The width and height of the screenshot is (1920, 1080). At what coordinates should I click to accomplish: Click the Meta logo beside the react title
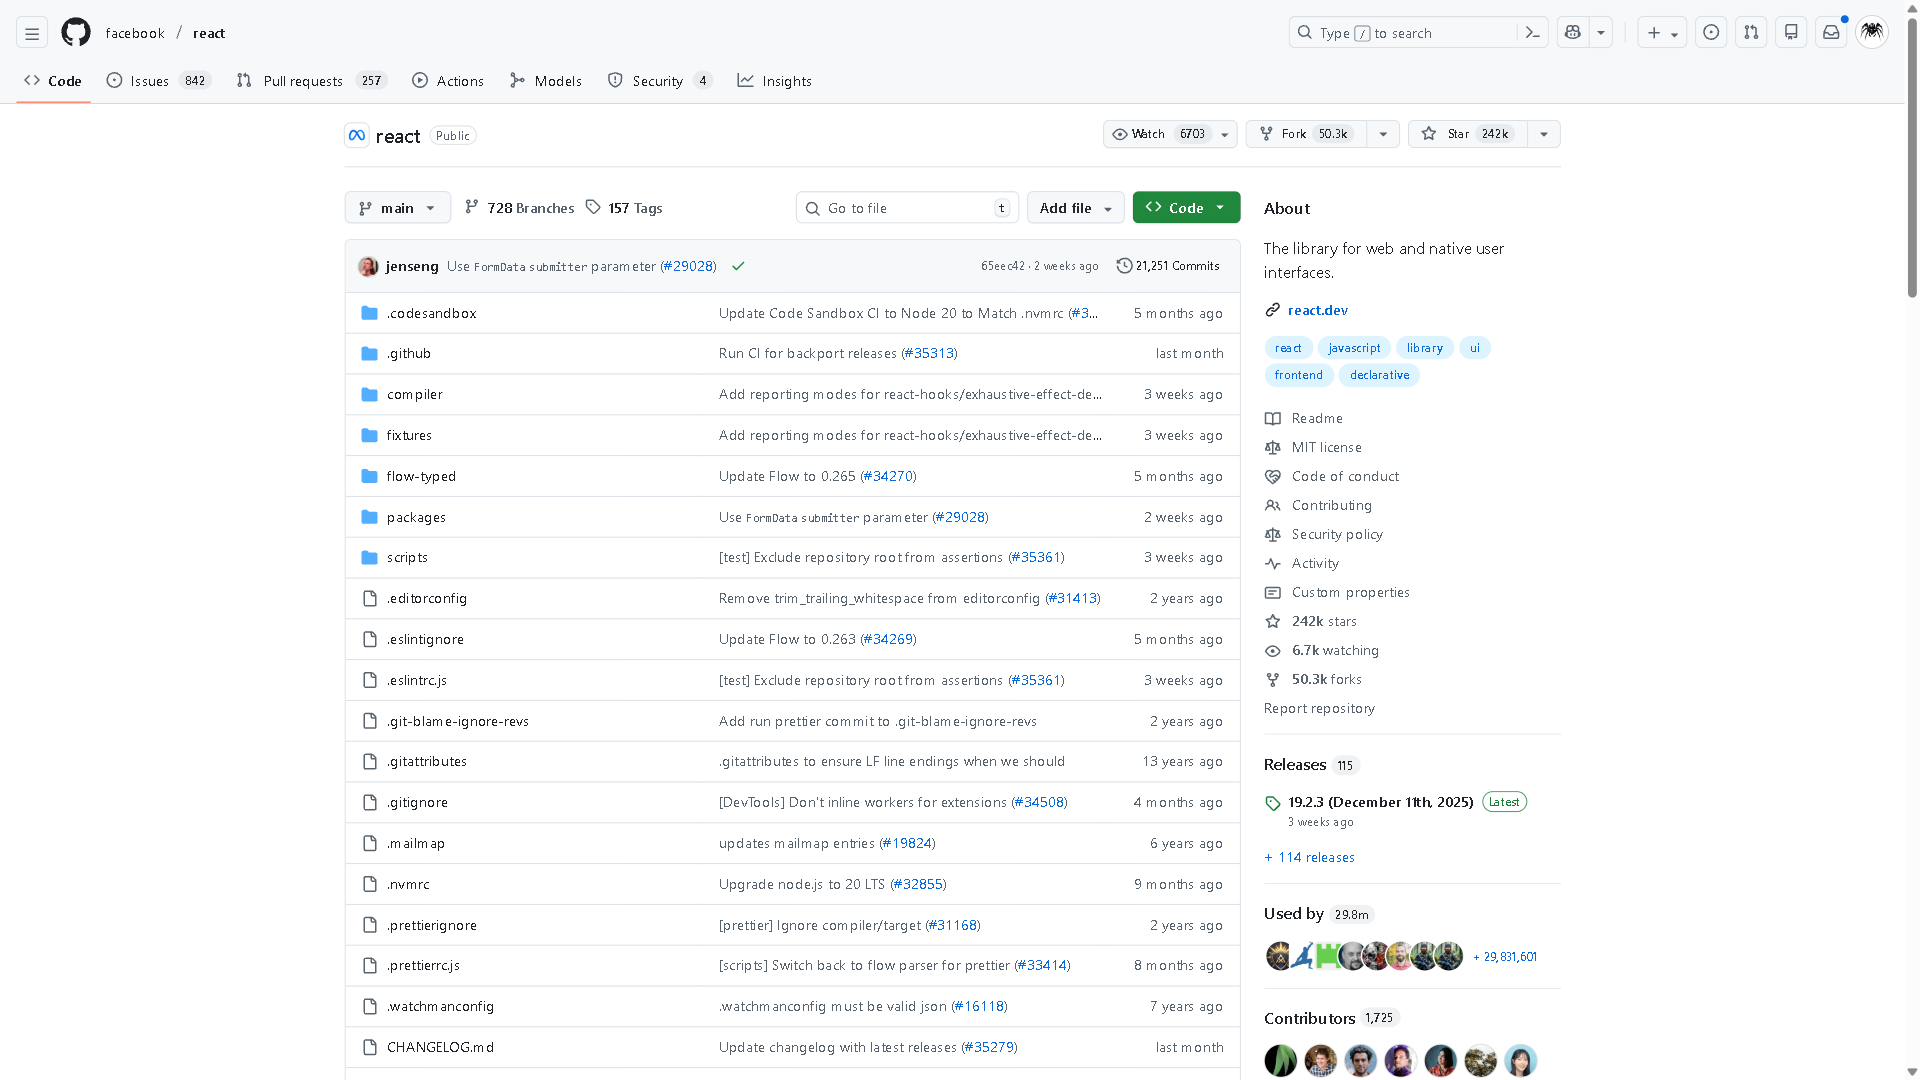(x=357, y=135)
